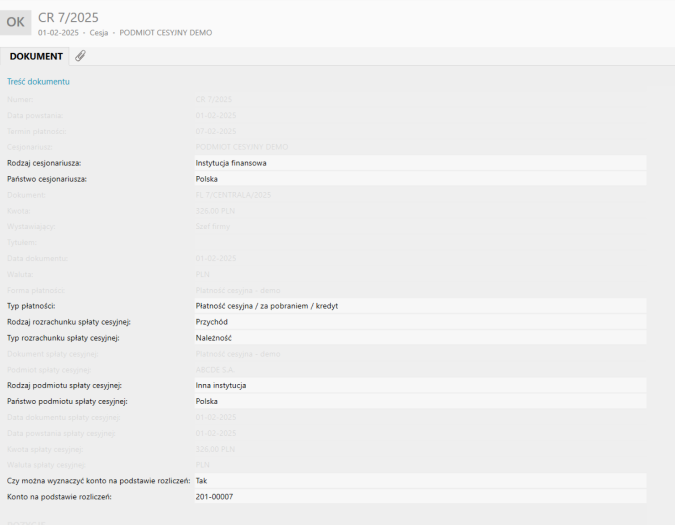Open the 'Rodzaj podmiotu spłaty cesyjnej' field
675x525 pixels.
(x=418, y=384)
